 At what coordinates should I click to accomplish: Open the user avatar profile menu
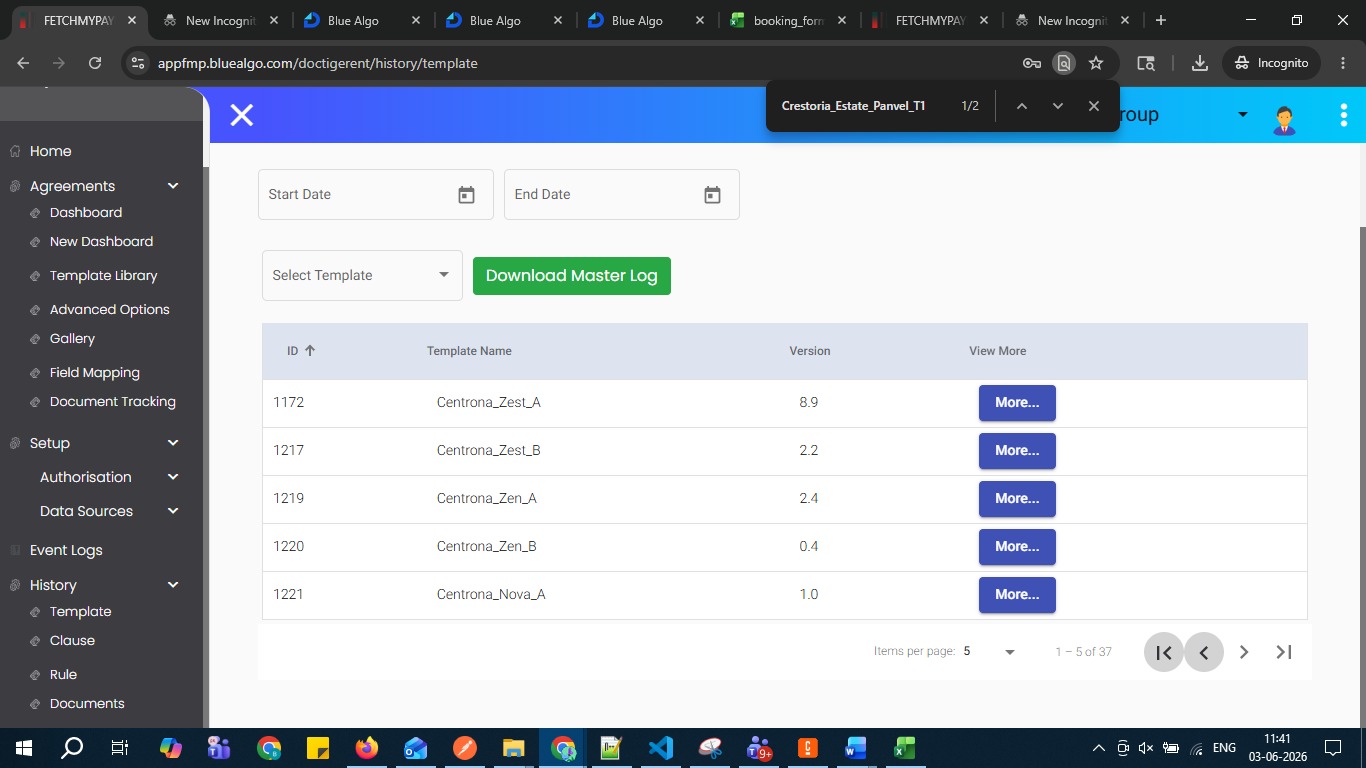click(x=1284, y=120)
